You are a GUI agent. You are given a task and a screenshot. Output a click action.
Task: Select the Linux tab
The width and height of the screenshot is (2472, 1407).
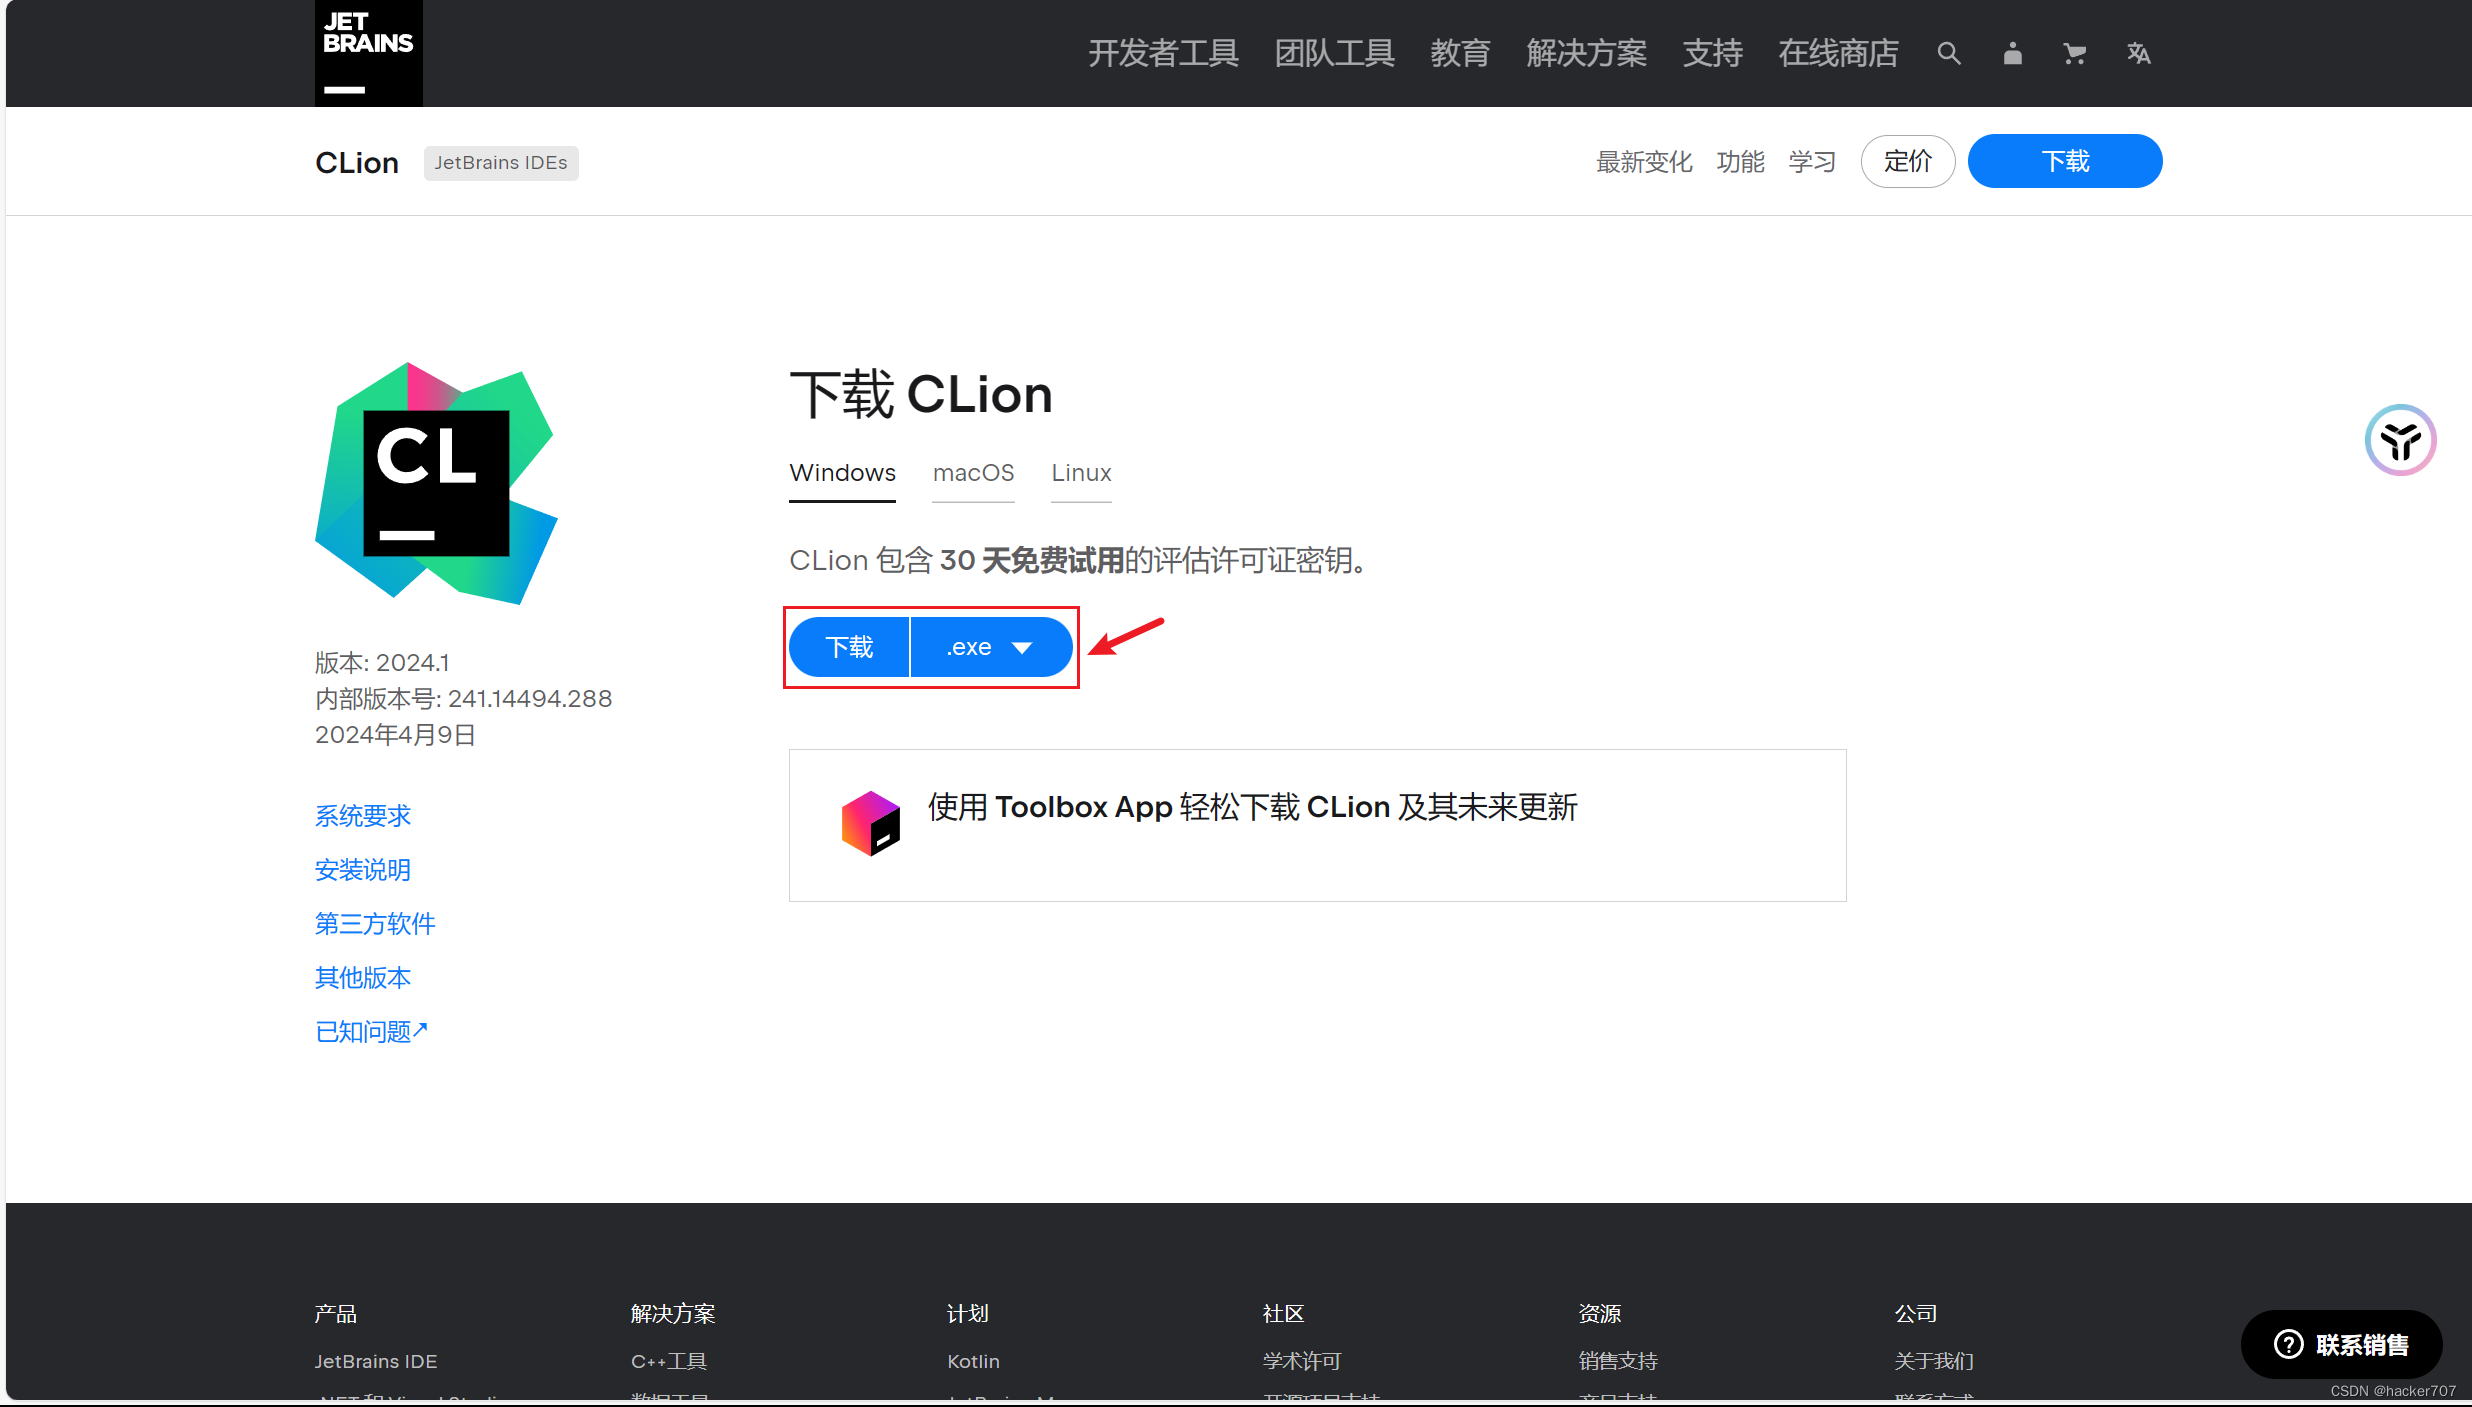coord(1081,473)
